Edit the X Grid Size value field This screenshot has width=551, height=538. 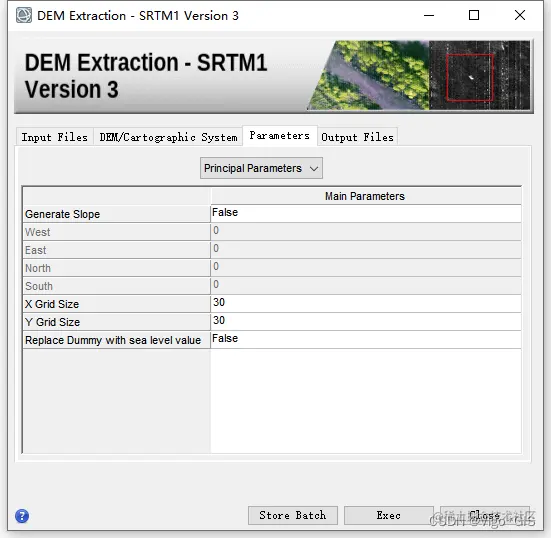pyautogui.click(x=366, y=303)
